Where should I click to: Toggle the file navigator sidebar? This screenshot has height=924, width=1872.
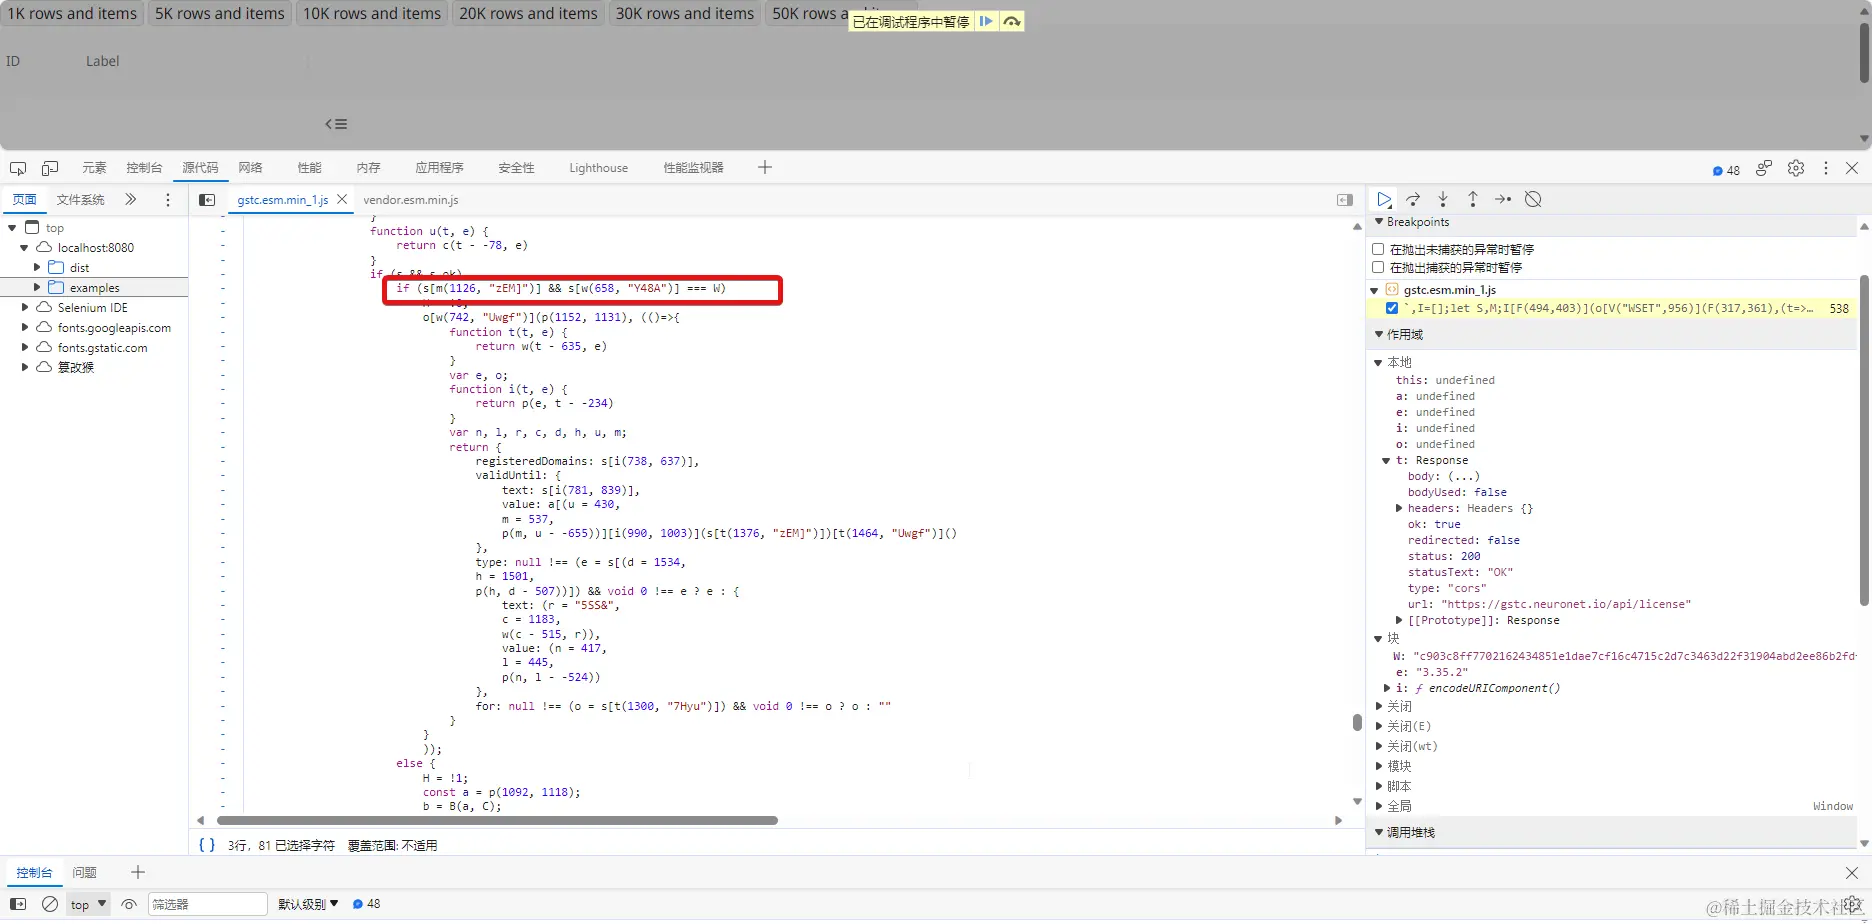pyautogui.click(x=207, y=200)
